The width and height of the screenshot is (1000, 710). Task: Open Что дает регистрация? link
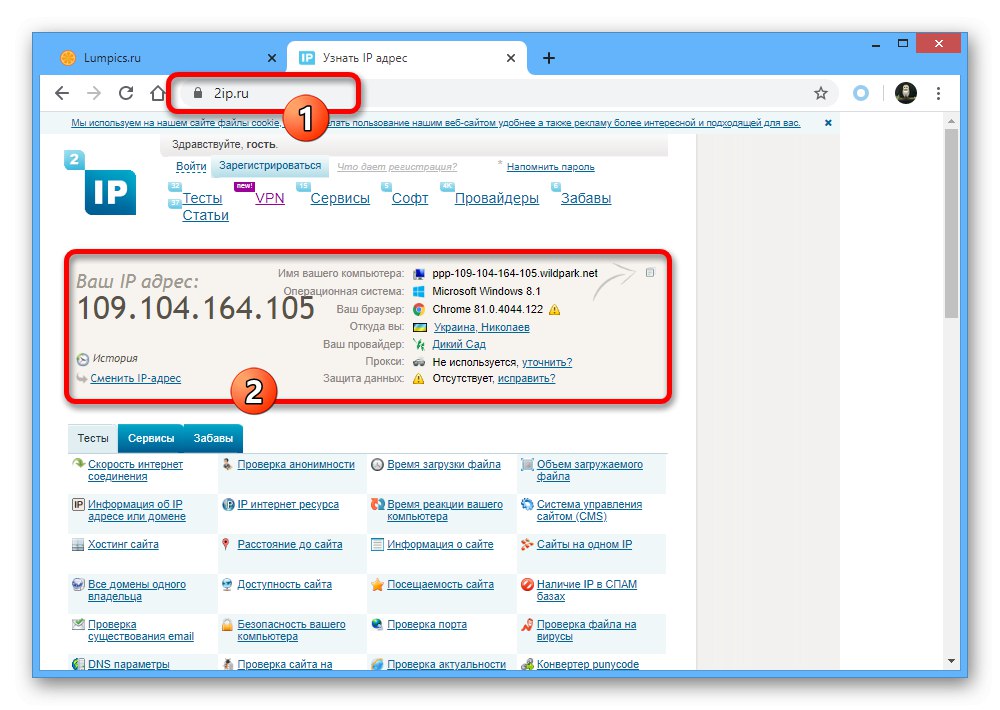(x=397, y=167)
